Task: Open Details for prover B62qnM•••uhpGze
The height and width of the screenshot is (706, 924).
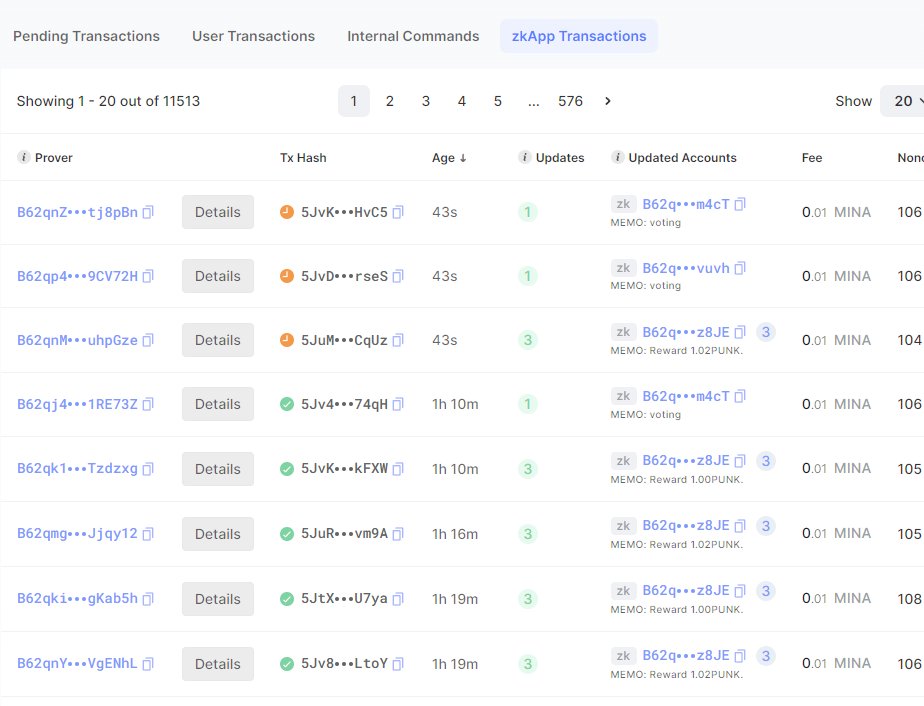Action: (218, 340)
